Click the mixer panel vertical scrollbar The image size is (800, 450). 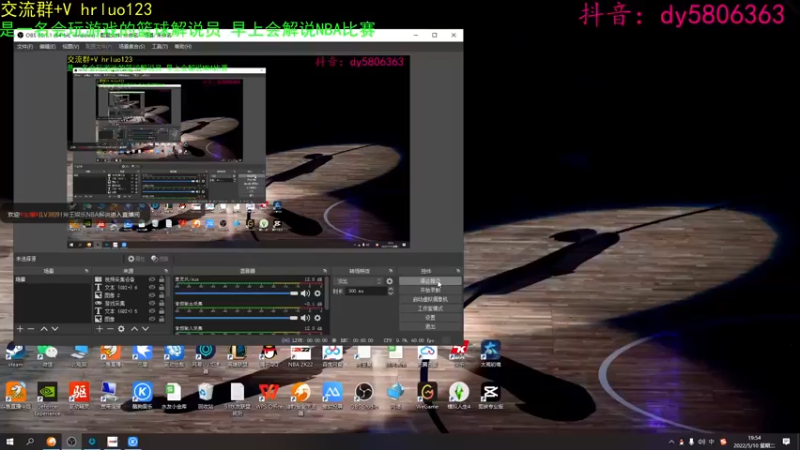327,293
